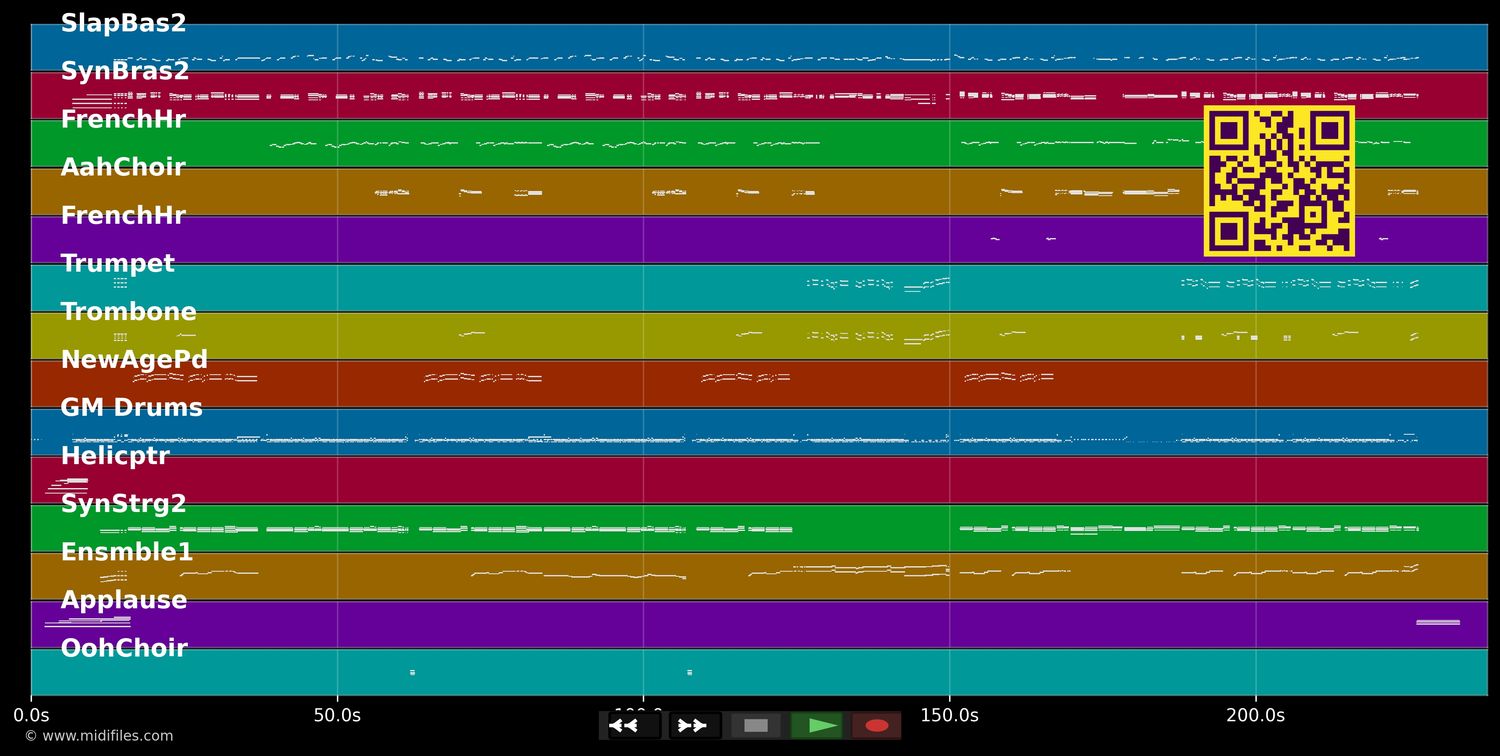
Task: Select the AahChoir track label
Action: 123,167
